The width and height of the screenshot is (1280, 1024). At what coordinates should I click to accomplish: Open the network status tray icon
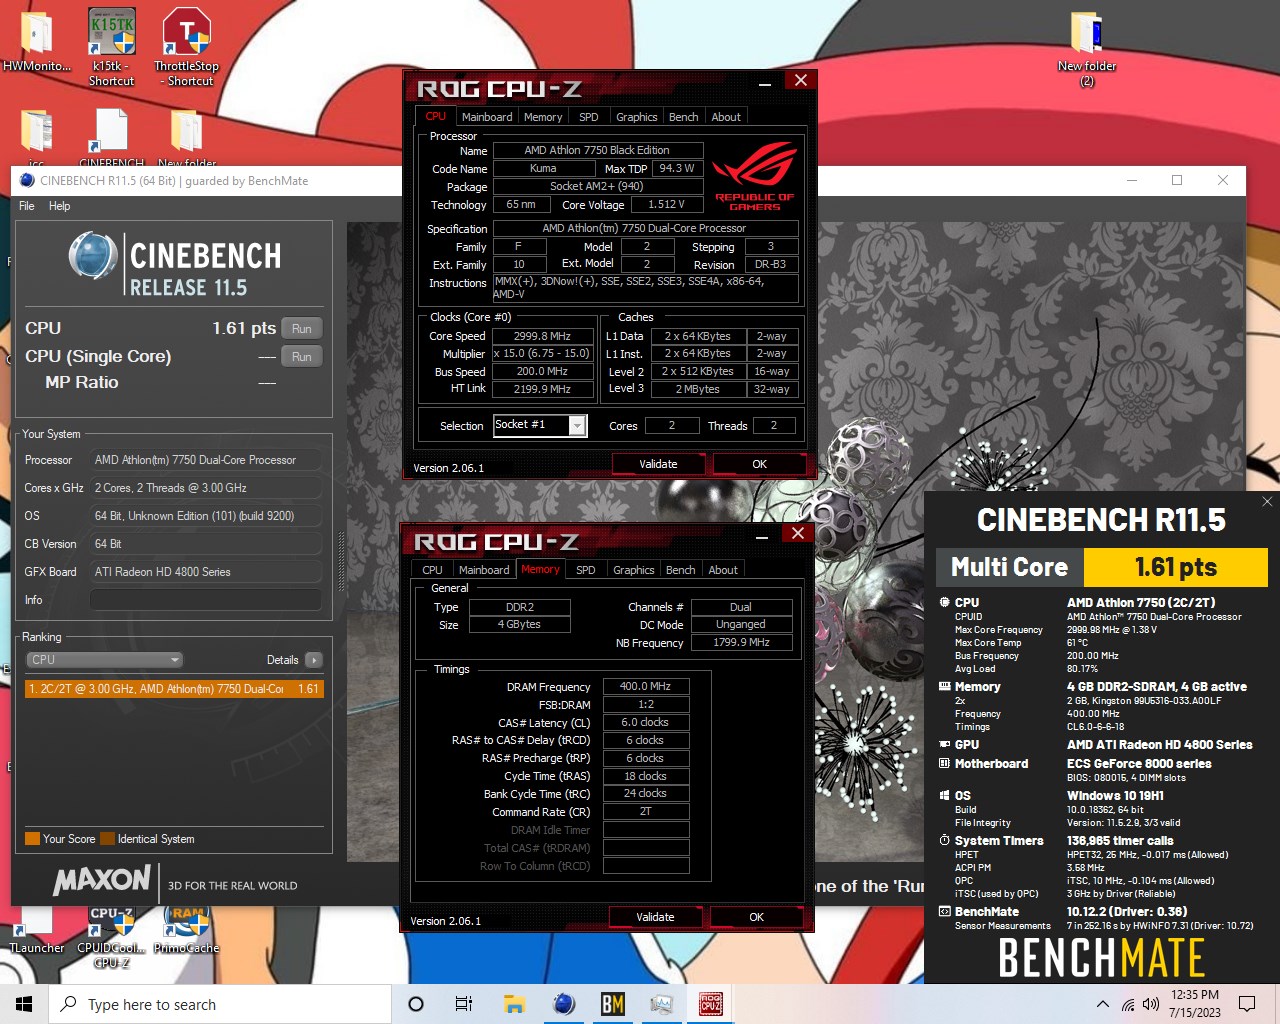pyautogui.click(x=1128, y=1004)
